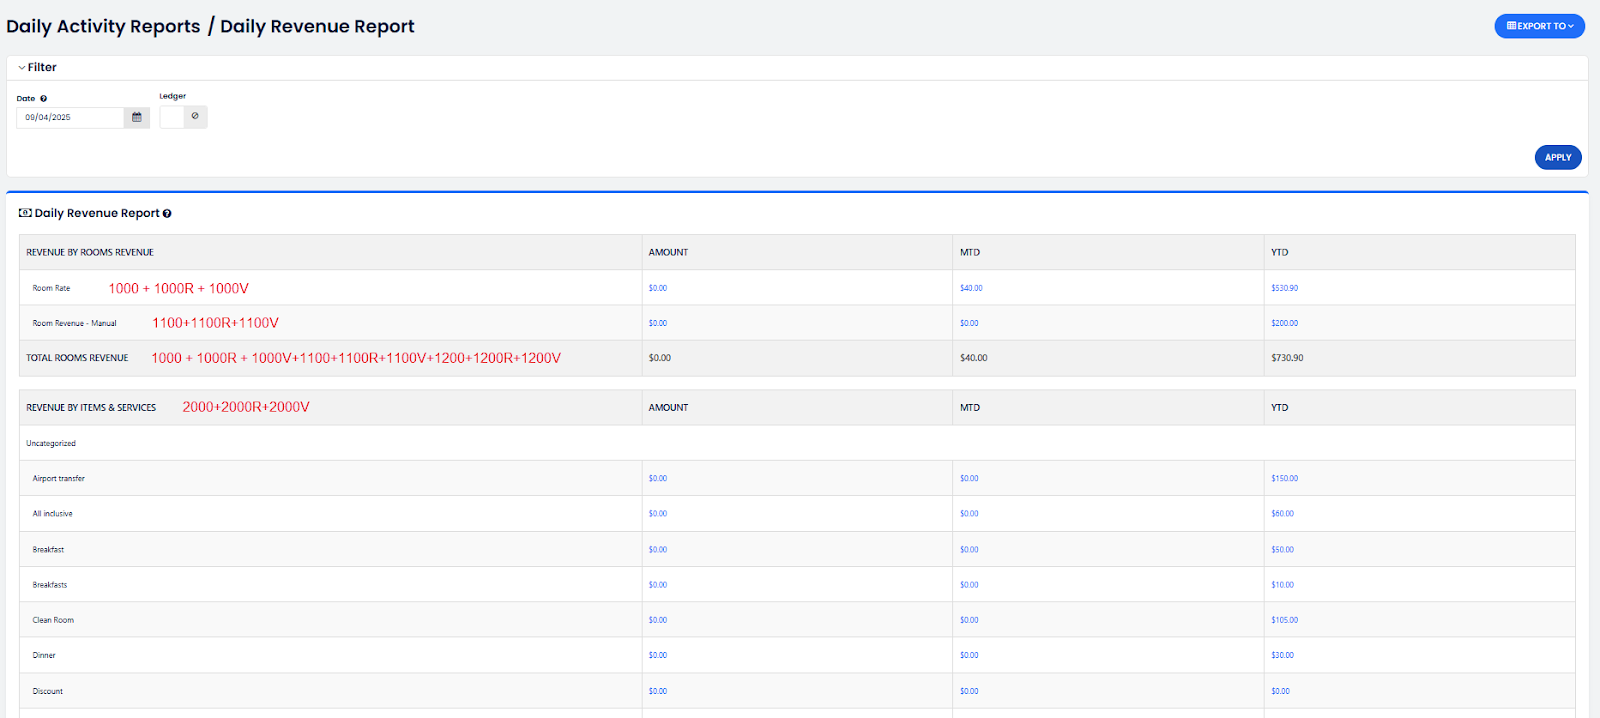Open Room Rate MTD amount $40.00
This screenshot has height=718, width=1600.
[x=971, y=288]
